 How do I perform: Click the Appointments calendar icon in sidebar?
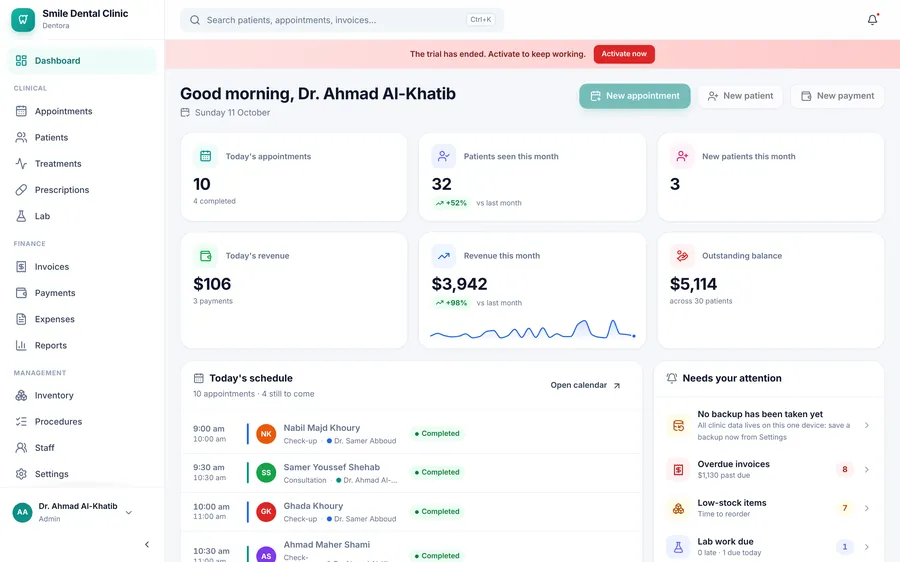pos(21,111)
